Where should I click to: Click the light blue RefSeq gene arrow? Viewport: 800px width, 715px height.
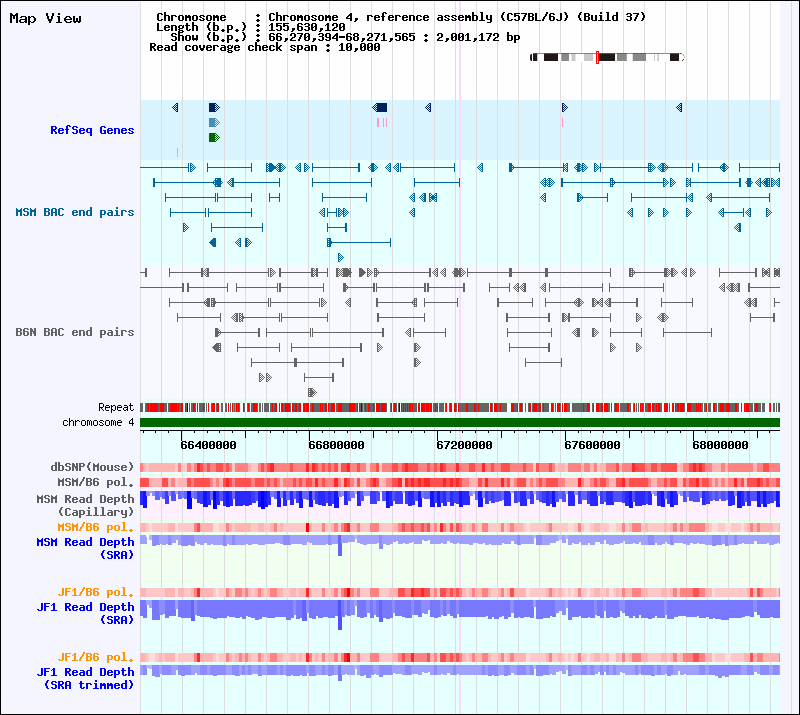(214, 122)
